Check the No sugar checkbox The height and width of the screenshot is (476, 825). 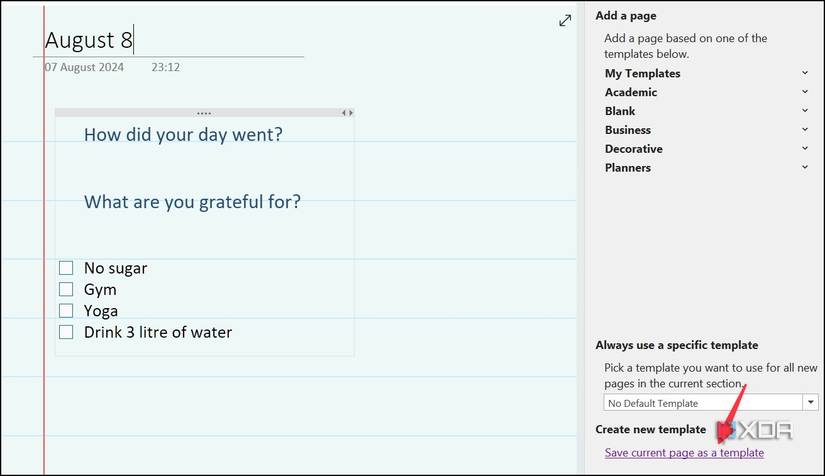click(66, 268)
